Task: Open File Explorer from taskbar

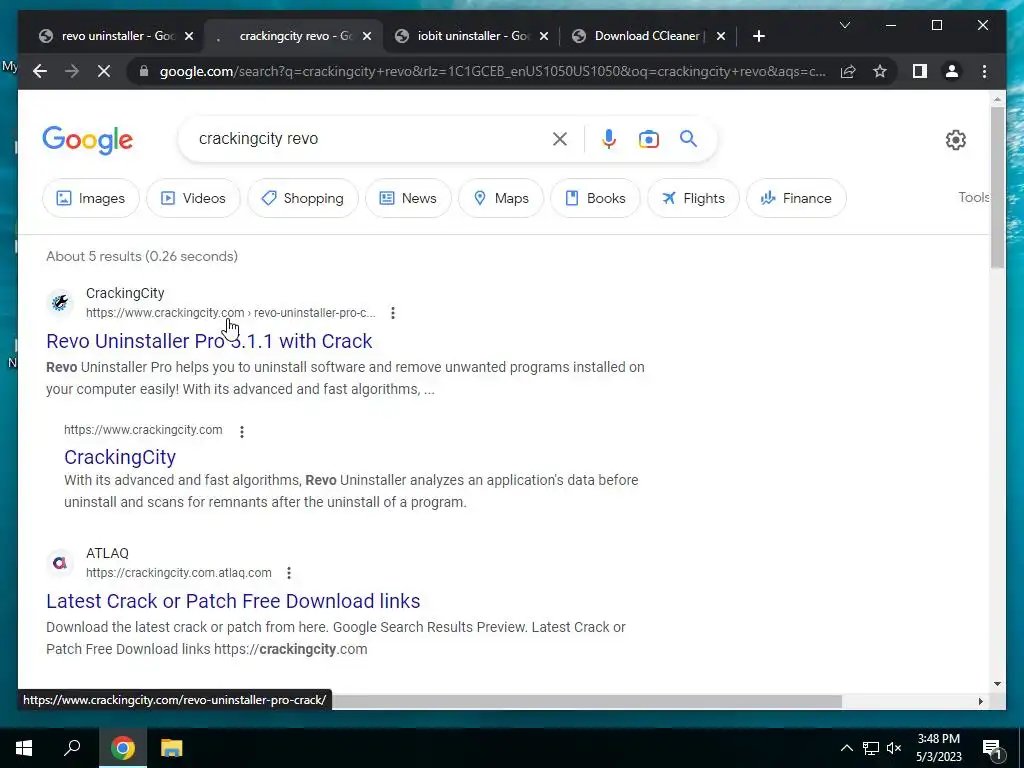Action: coord(171,748)
